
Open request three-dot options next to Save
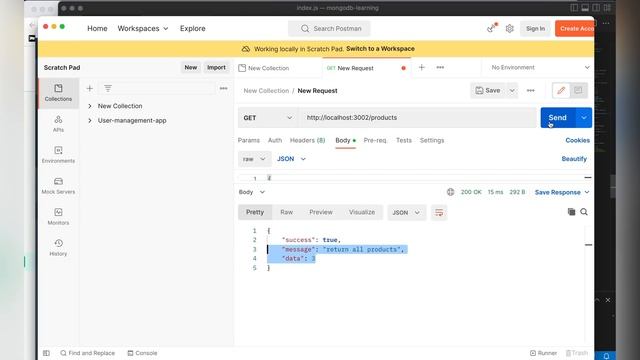coord(531,91)
